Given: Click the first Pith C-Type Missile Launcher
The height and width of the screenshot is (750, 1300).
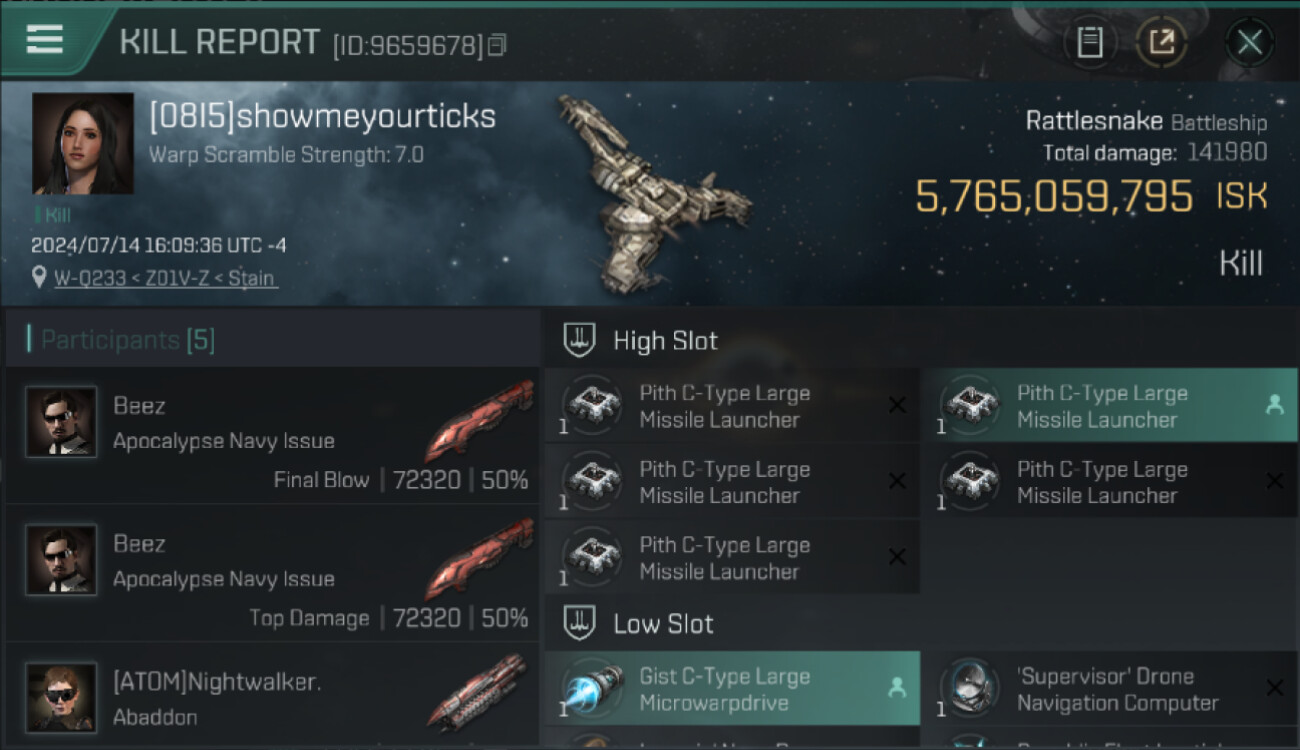Looking at the screenshot, I should (732, 406).
